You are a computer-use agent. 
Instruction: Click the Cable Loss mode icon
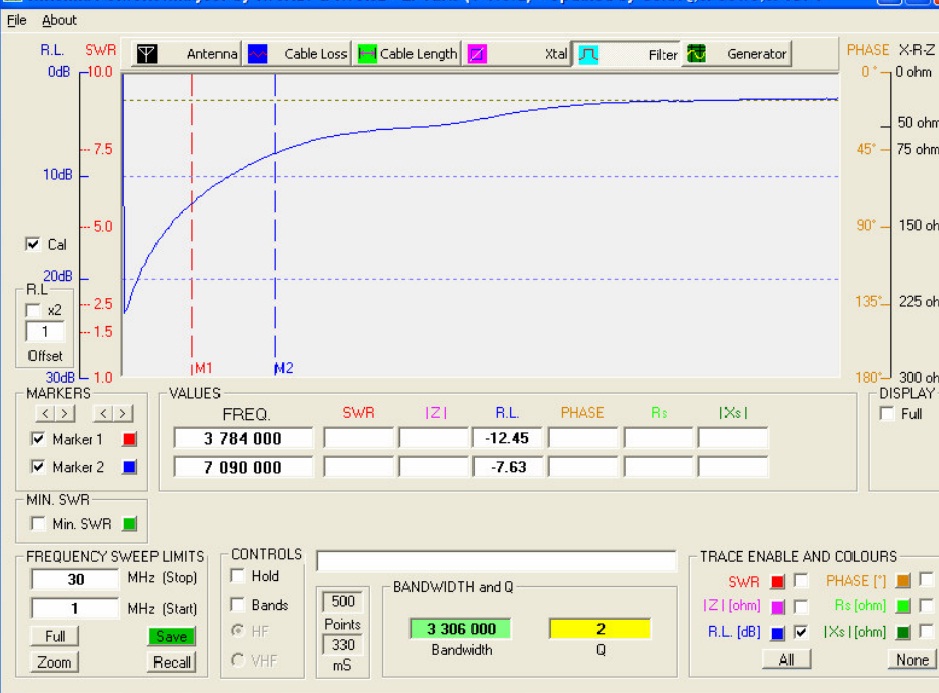point(258,54)
